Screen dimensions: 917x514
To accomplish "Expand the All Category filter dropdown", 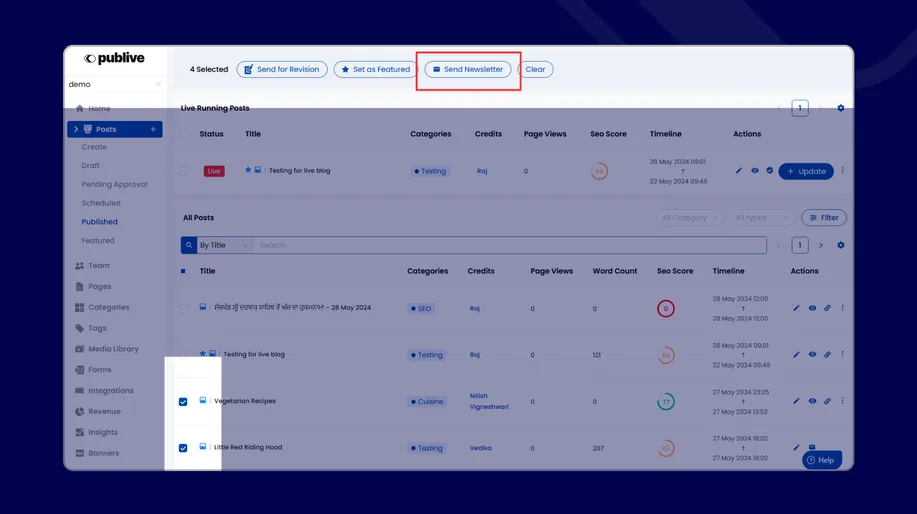I will pyautogui.click(x=690, y=218).
